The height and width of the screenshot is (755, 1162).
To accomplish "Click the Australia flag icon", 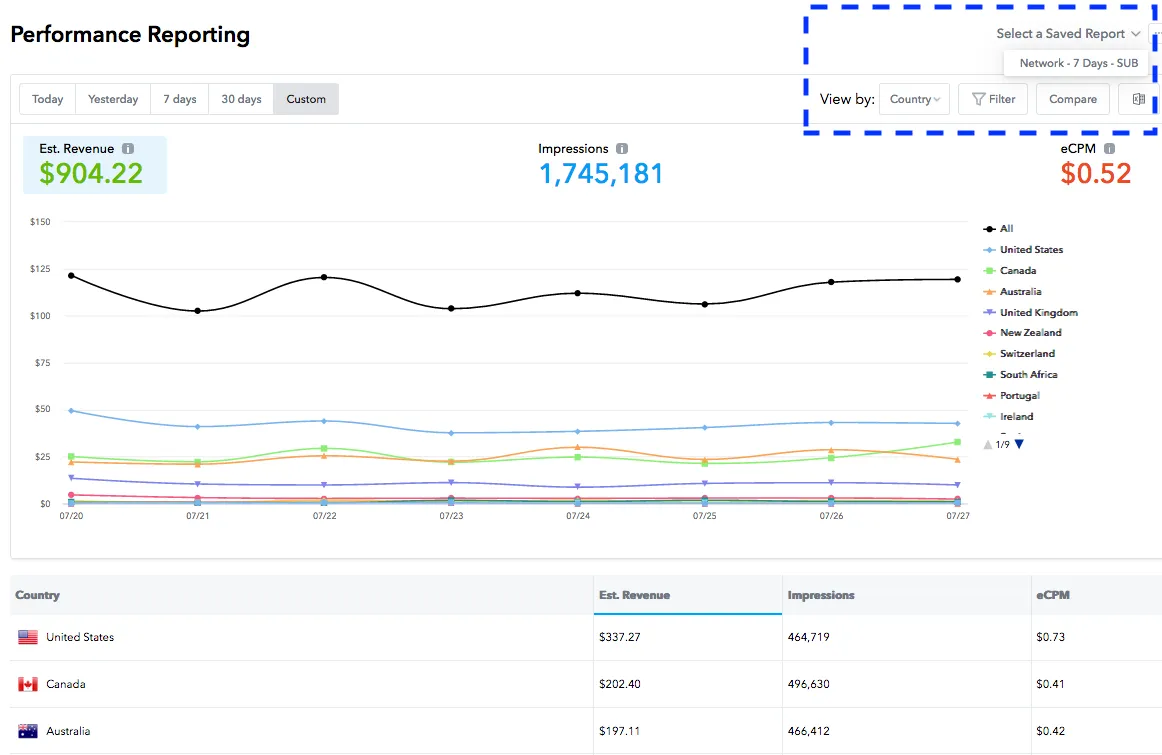I will pyautogui.click(x=25, y=731).
